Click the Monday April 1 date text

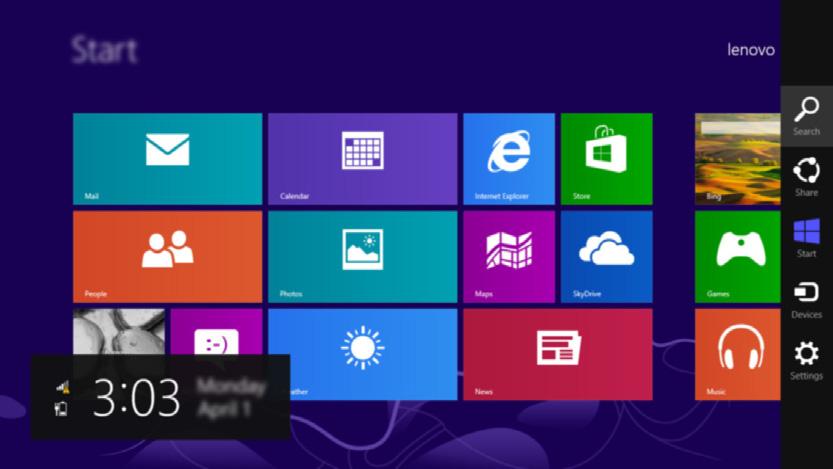click(231, 398)
